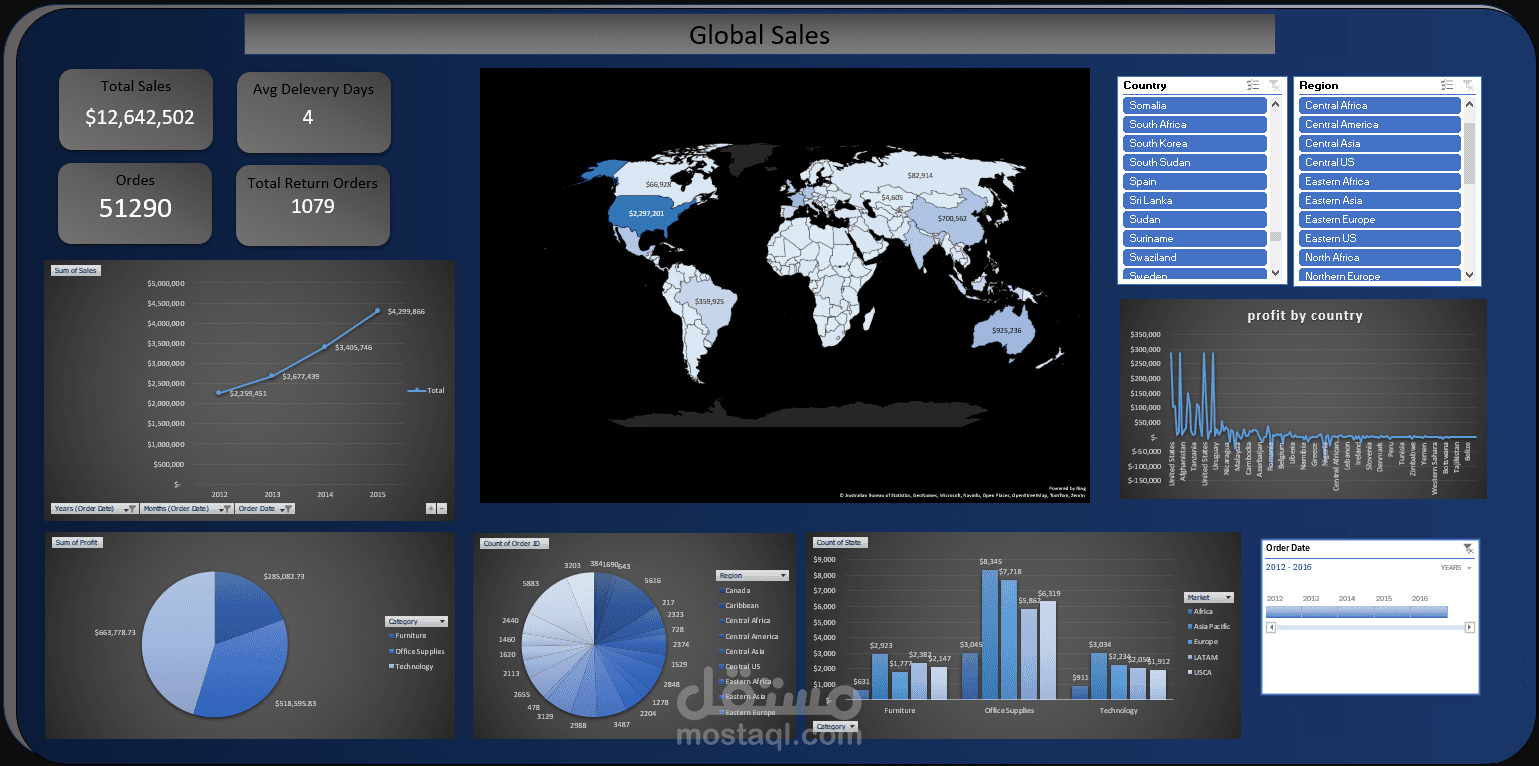Image resolution: width=1539 pixels, height=766 pixels.
Task: Toggle Eastern Europe in the Region slicer
Action: pos(1380,219)
